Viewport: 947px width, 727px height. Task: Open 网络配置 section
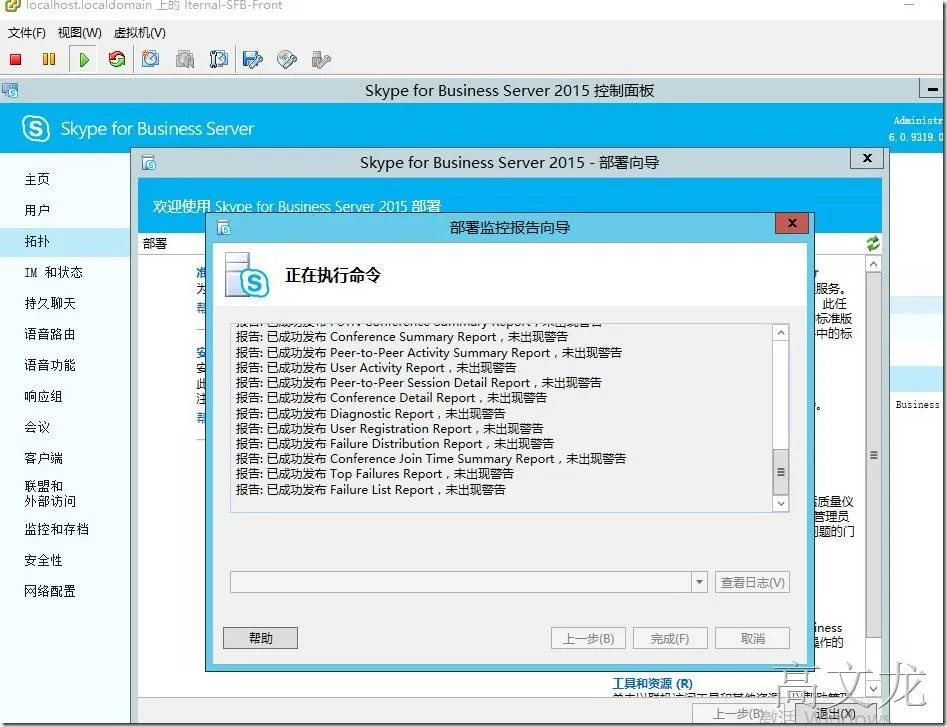[x=50, y=591]
